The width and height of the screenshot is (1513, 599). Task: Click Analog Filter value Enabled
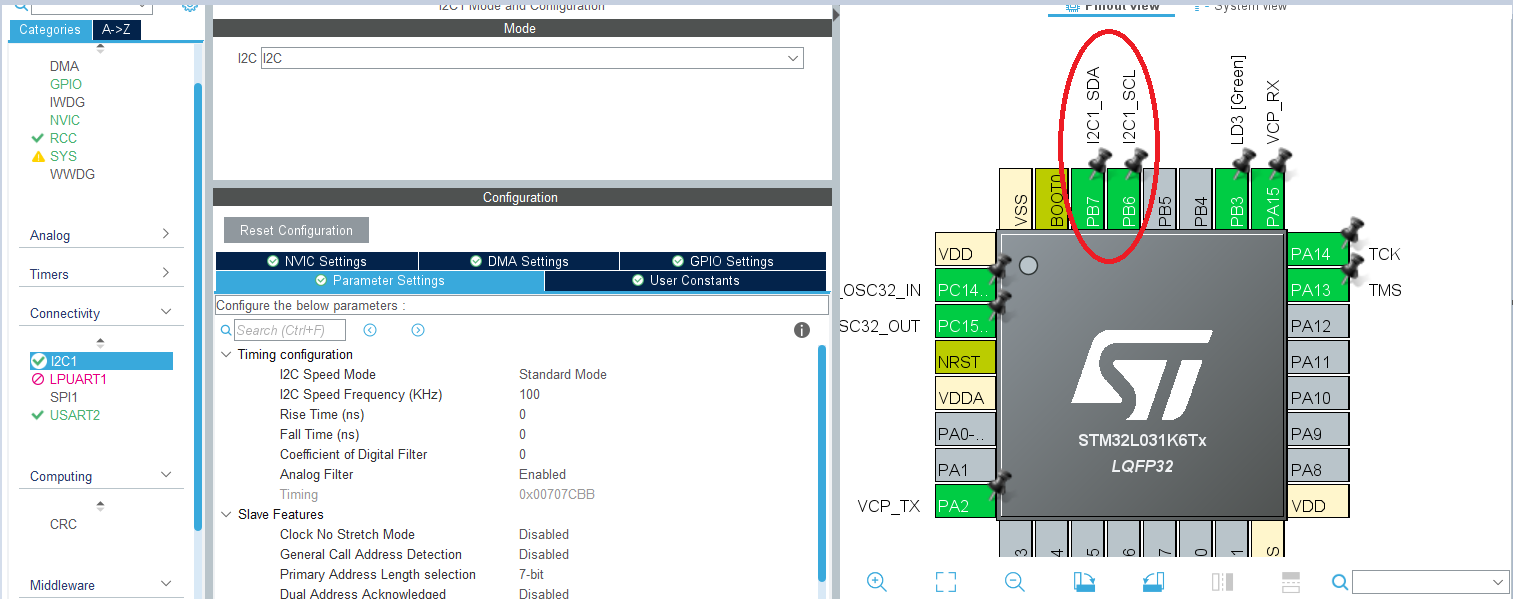[x=542, y=474]
